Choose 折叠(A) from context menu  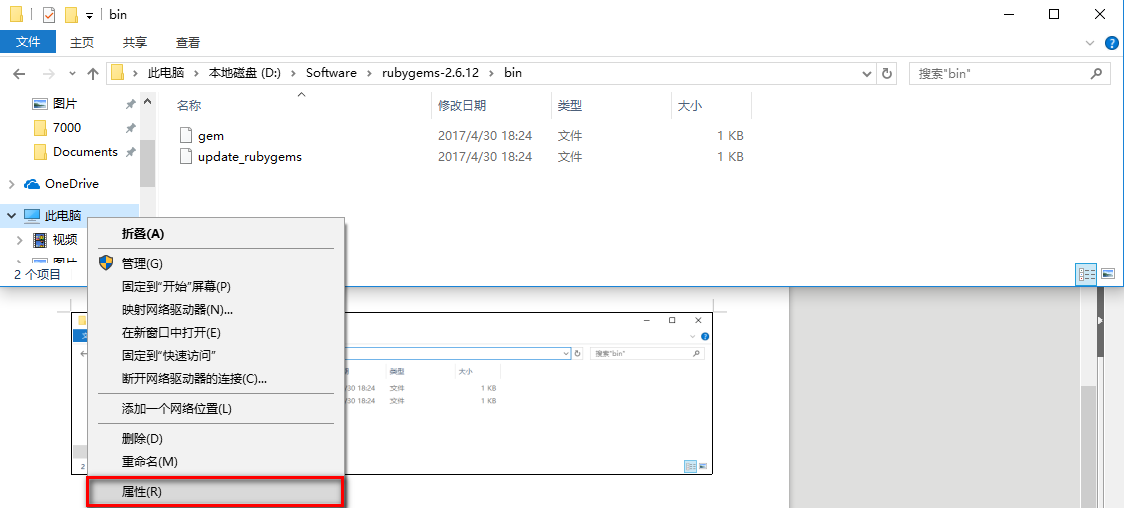coord(216,234)
